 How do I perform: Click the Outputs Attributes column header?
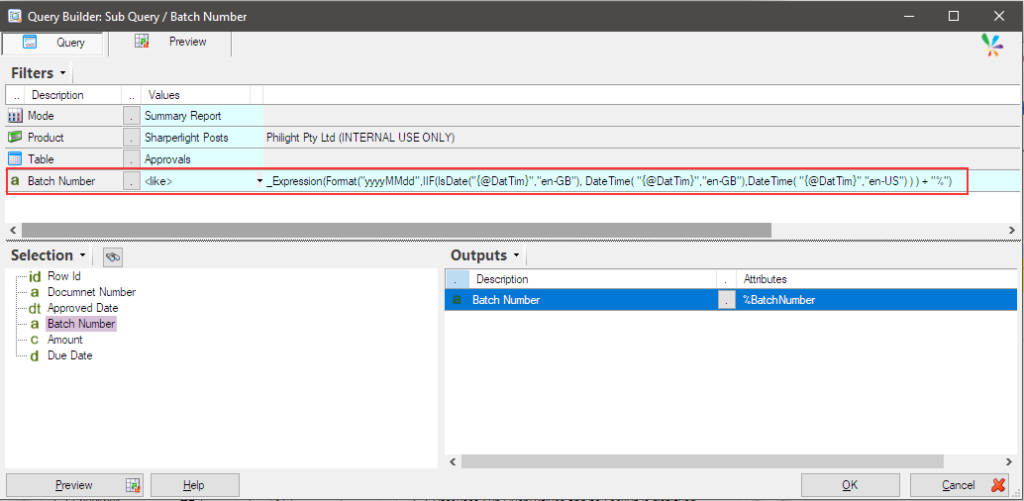pos(876,279)
